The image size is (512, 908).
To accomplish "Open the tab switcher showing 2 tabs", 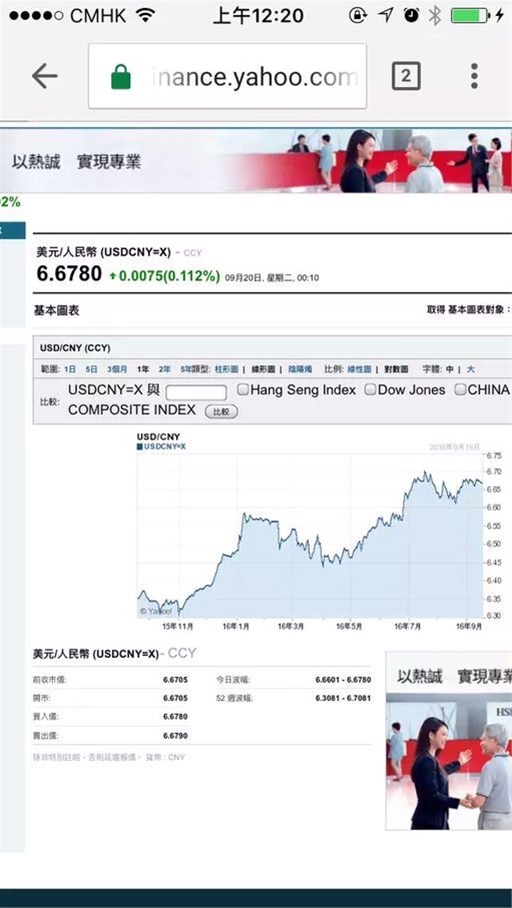I will (405, 76).
